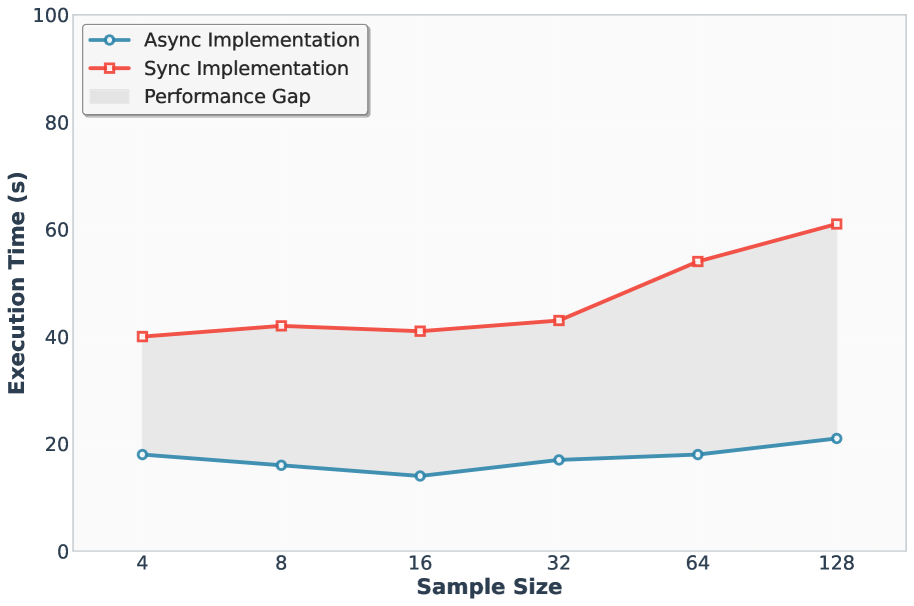Click the Sync square marker at sample size 16
This screenshot has width=914, height=606.
point(420,331)
